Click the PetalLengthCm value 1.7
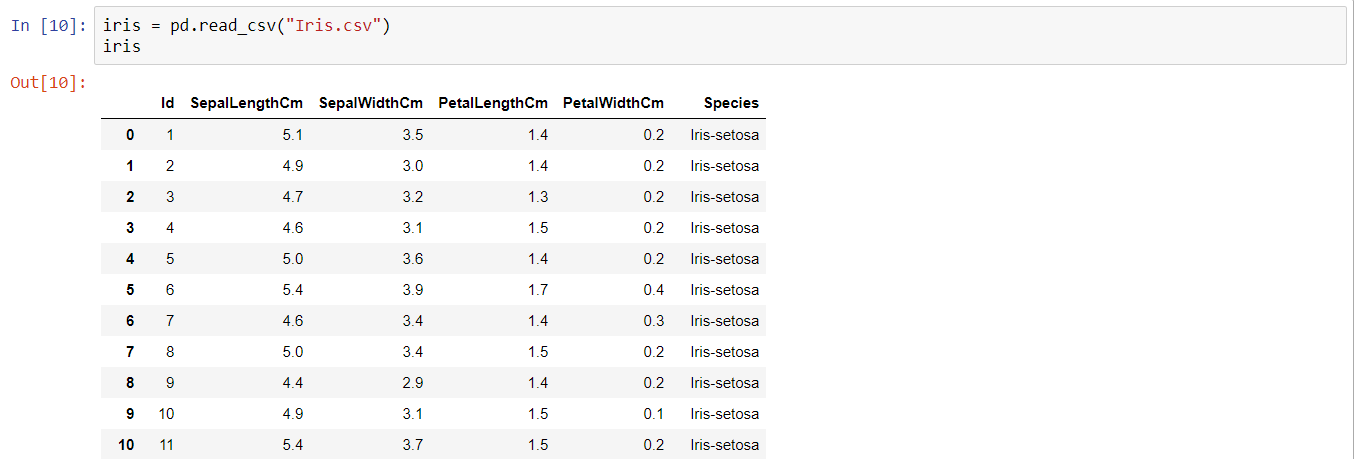This screenshot has height=459, width=1357. coord(538,290)
